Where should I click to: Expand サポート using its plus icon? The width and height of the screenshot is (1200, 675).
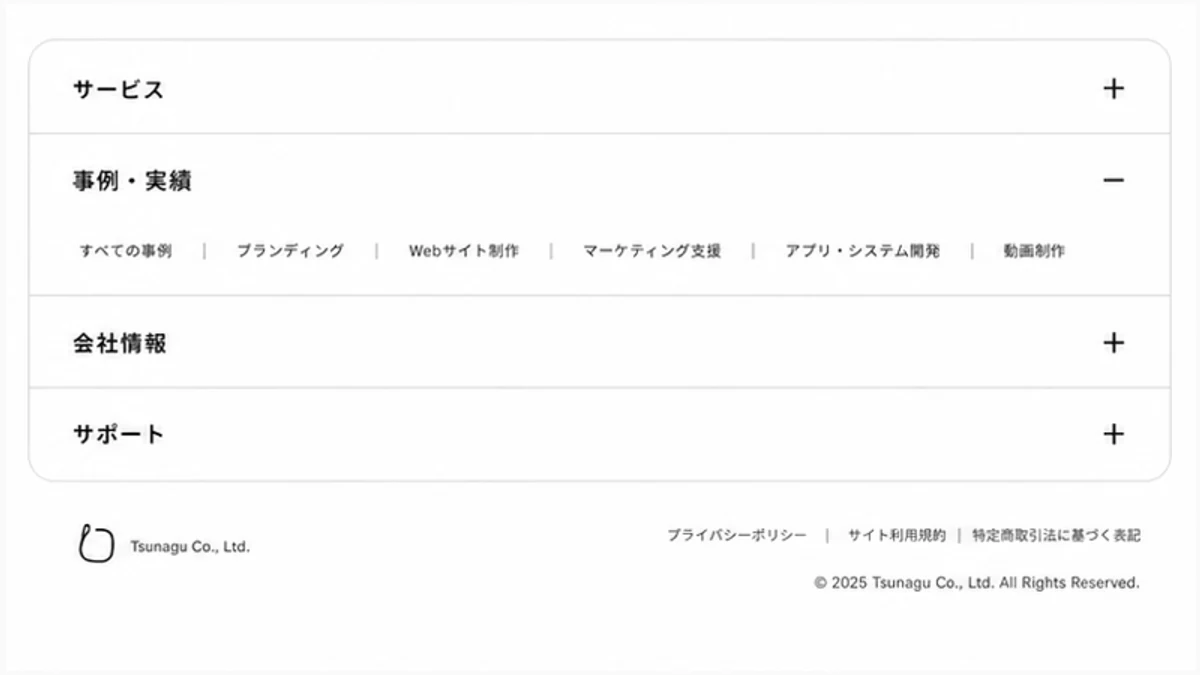point(1113,434)
